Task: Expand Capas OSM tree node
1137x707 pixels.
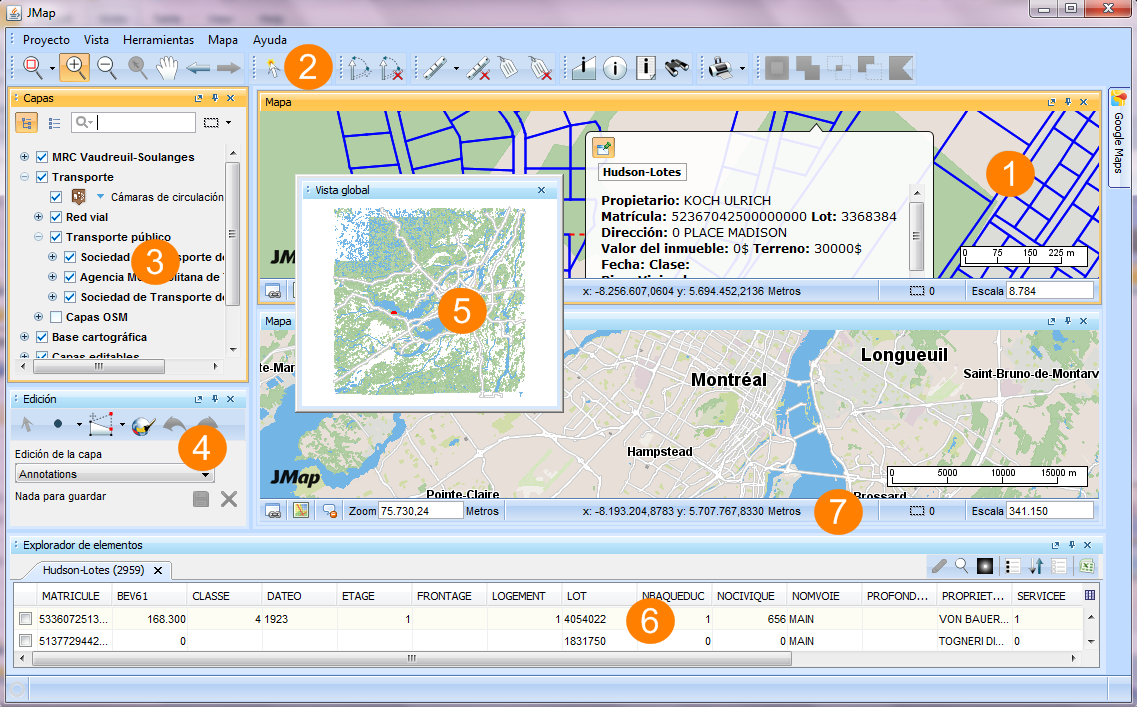Action: click(38, 317)
